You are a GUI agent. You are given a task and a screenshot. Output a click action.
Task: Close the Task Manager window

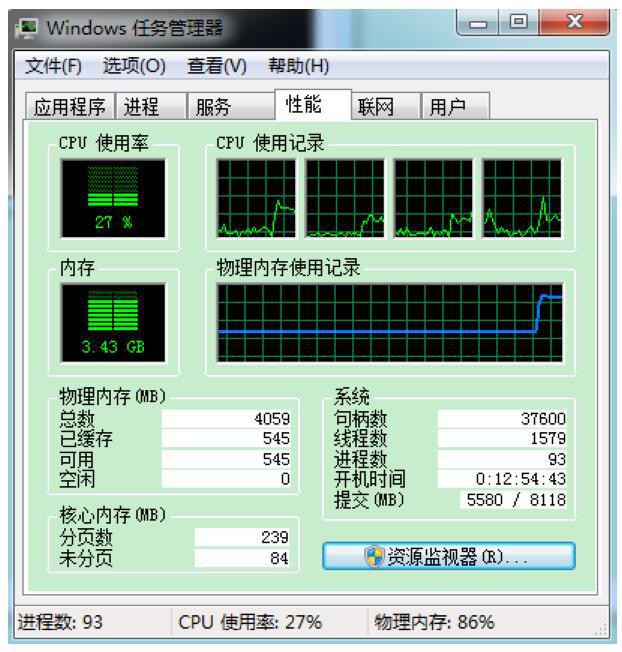coord(574,22)
